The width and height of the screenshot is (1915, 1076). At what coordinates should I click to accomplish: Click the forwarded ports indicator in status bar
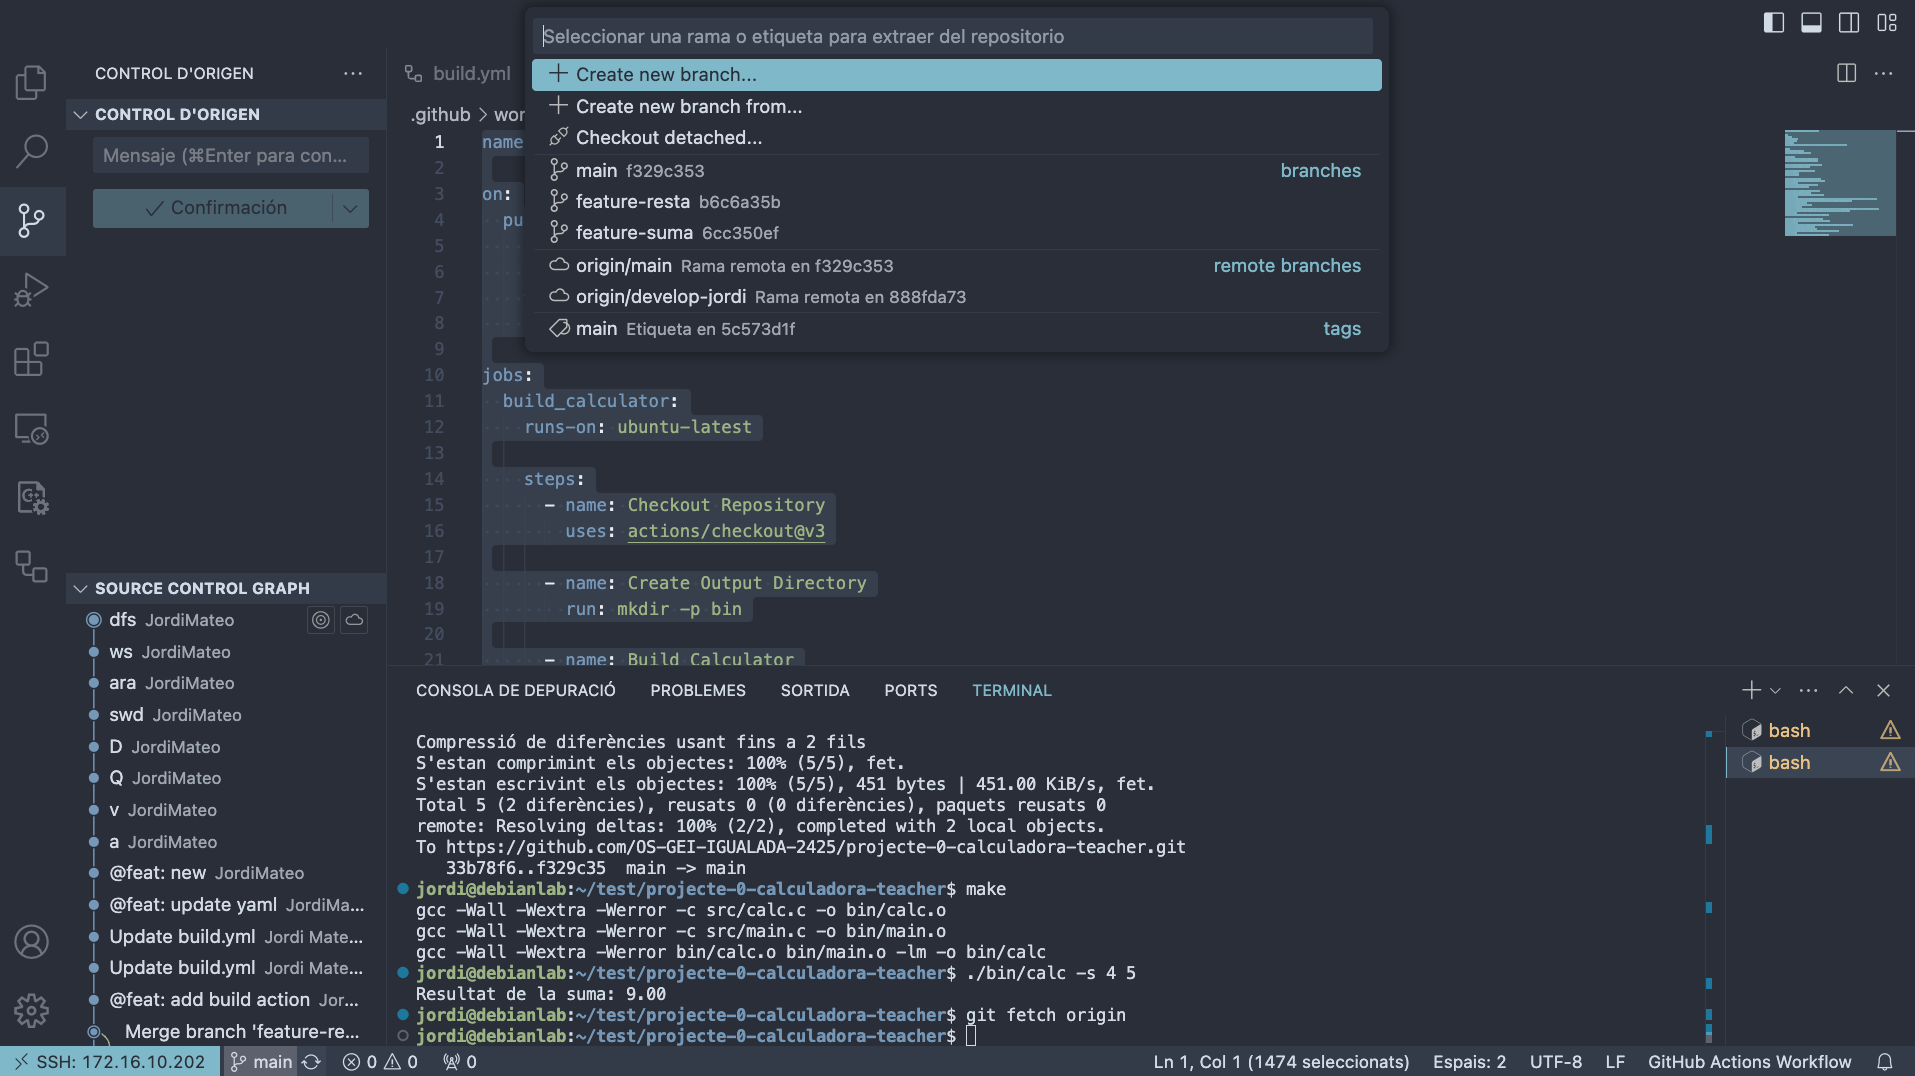pyautogui.click(x=460, y=1062)
